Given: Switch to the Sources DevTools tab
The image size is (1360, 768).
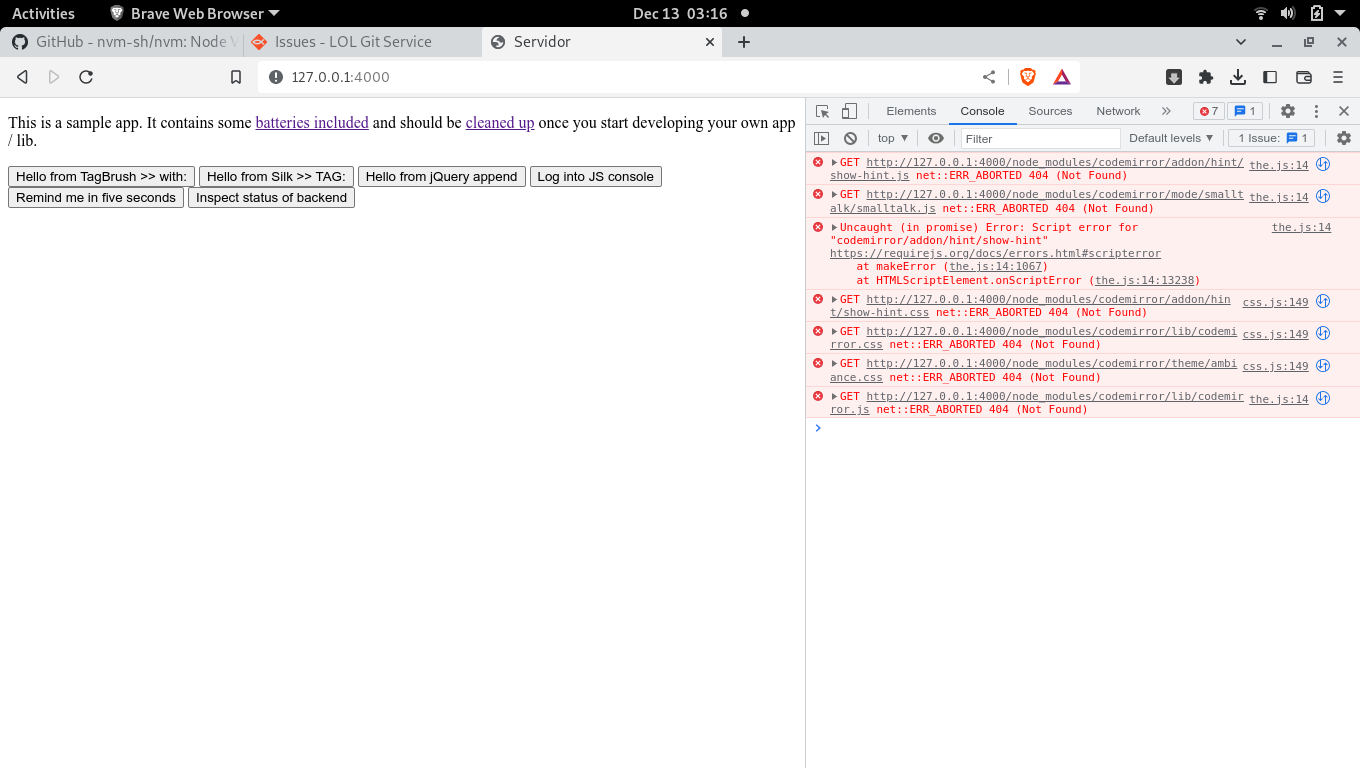Looking at the screenshot, I should (x=1050, y=111).
